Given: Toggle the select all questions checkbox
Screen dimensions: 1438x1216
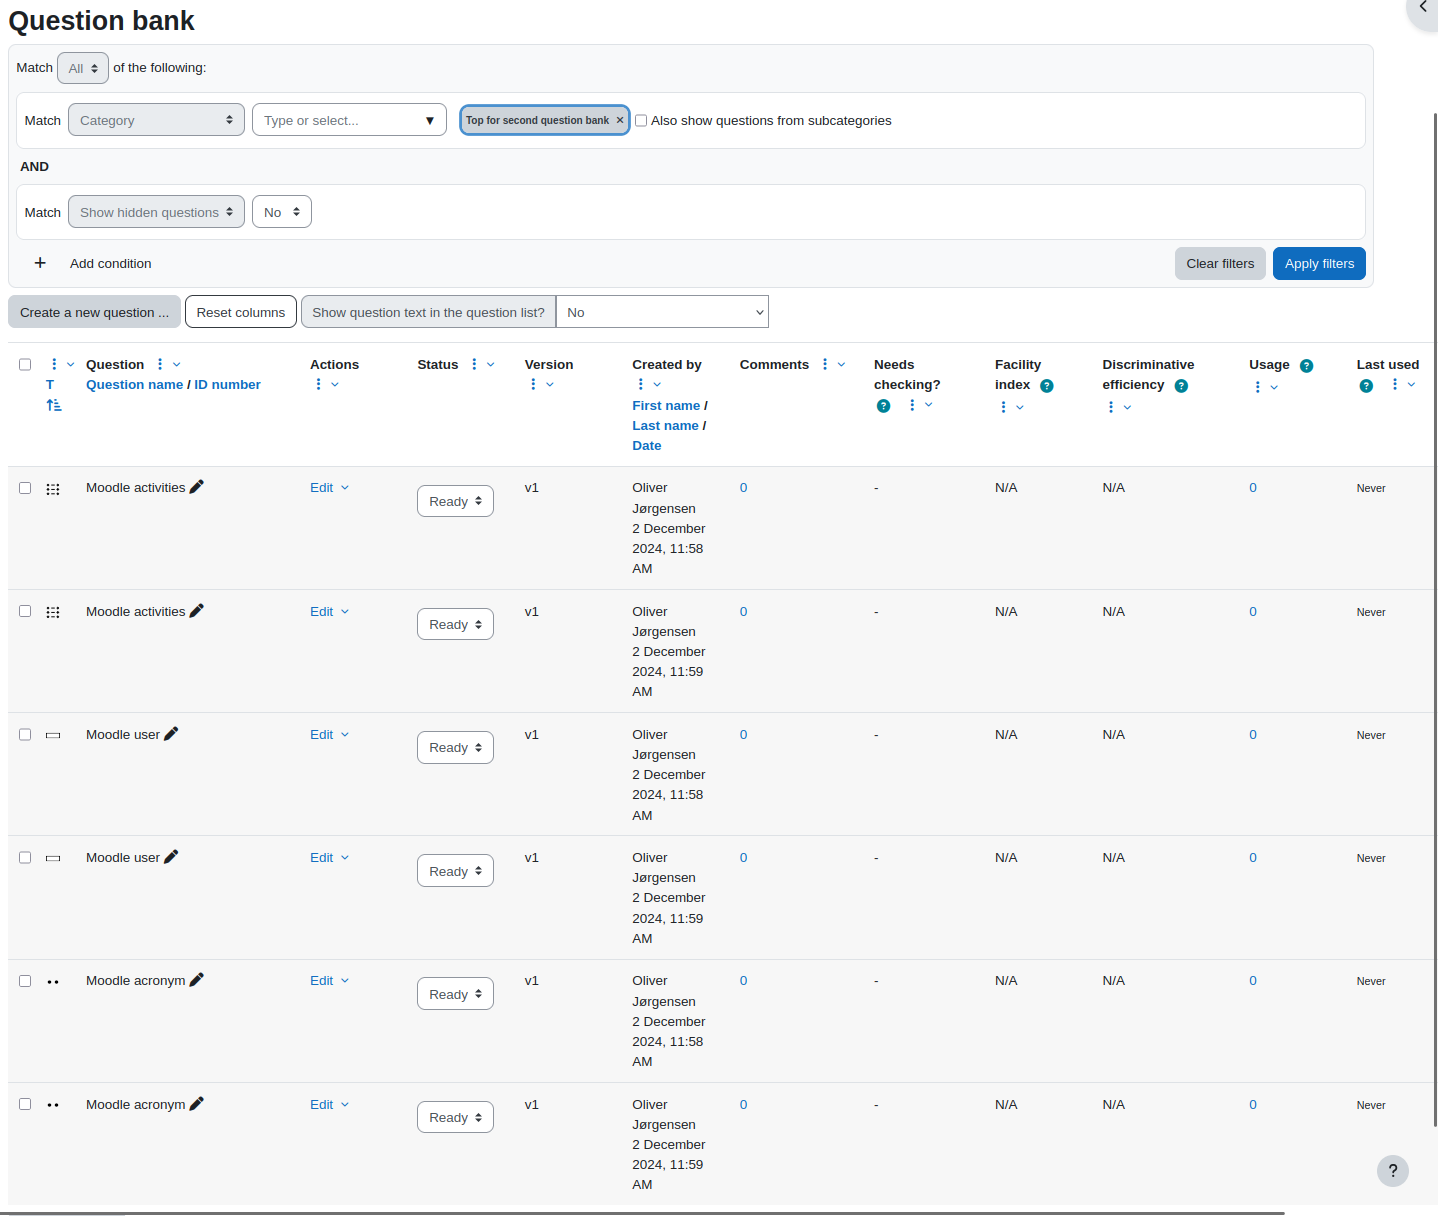Looking at the screenshot, I should click(25, 364).
